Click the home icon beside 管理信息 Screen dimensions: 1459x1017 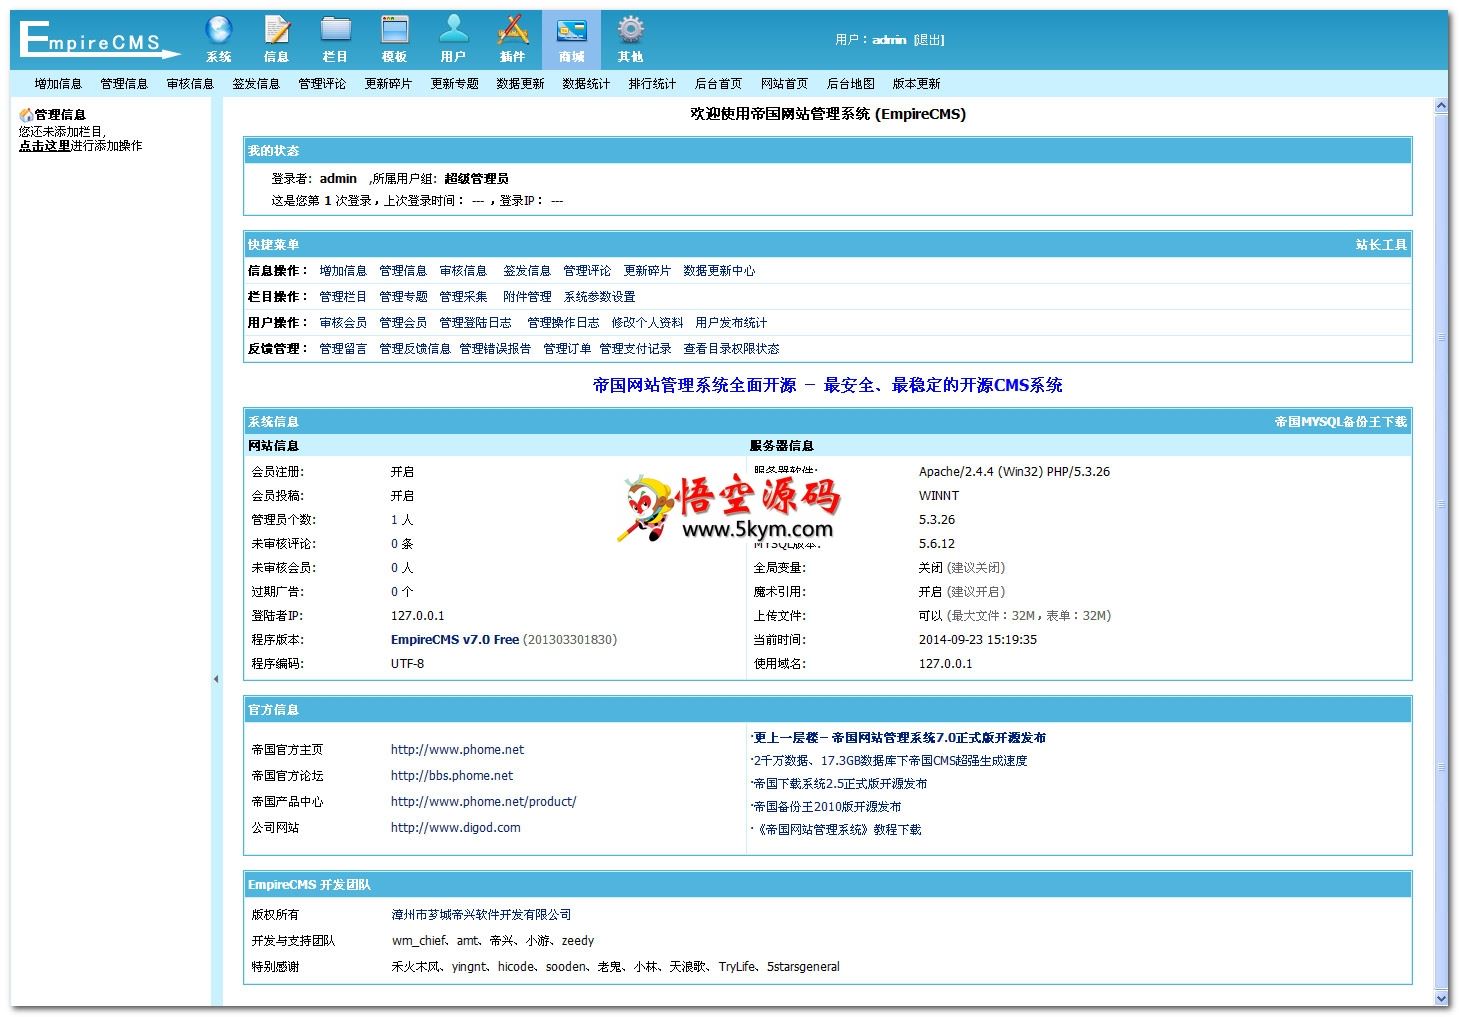pyautogui.click(x=26, y=115)
